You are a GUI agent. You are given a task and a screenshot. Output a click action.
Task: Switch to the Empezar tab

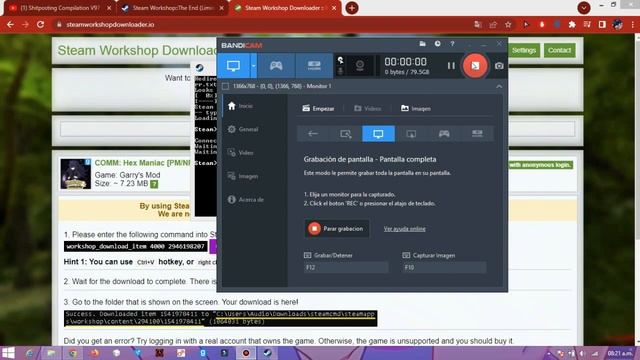(318, 108)
